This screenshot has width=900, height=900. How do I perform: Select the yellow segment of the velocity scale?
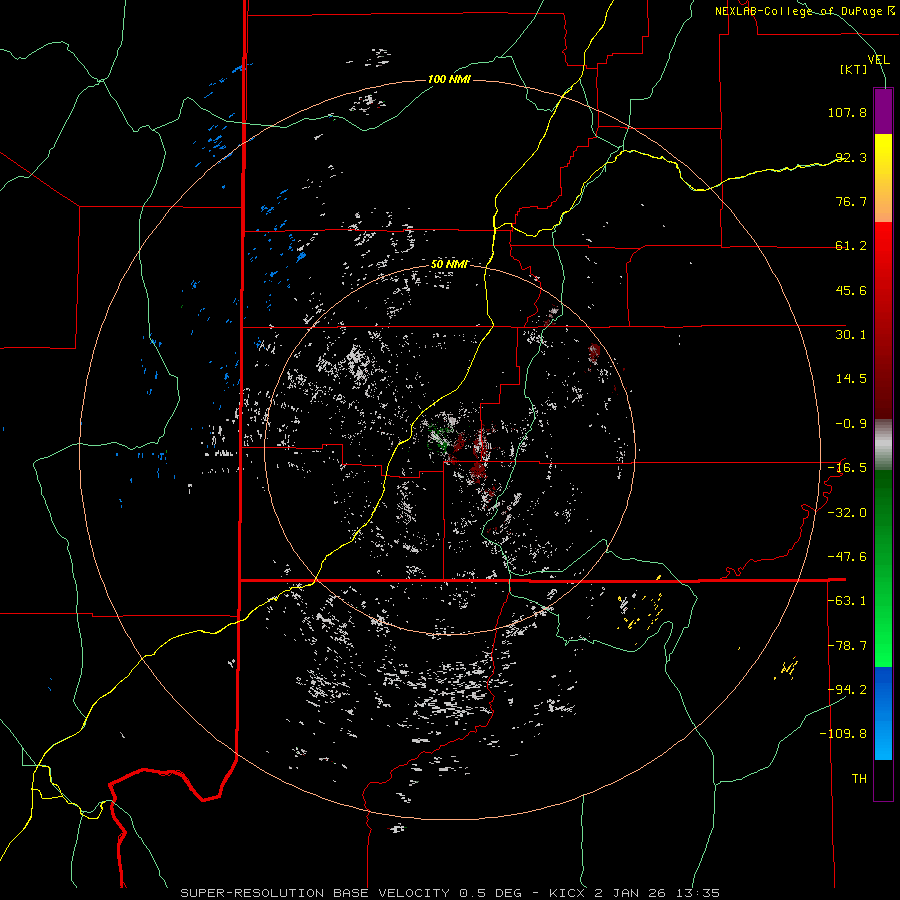pos(883,160)
